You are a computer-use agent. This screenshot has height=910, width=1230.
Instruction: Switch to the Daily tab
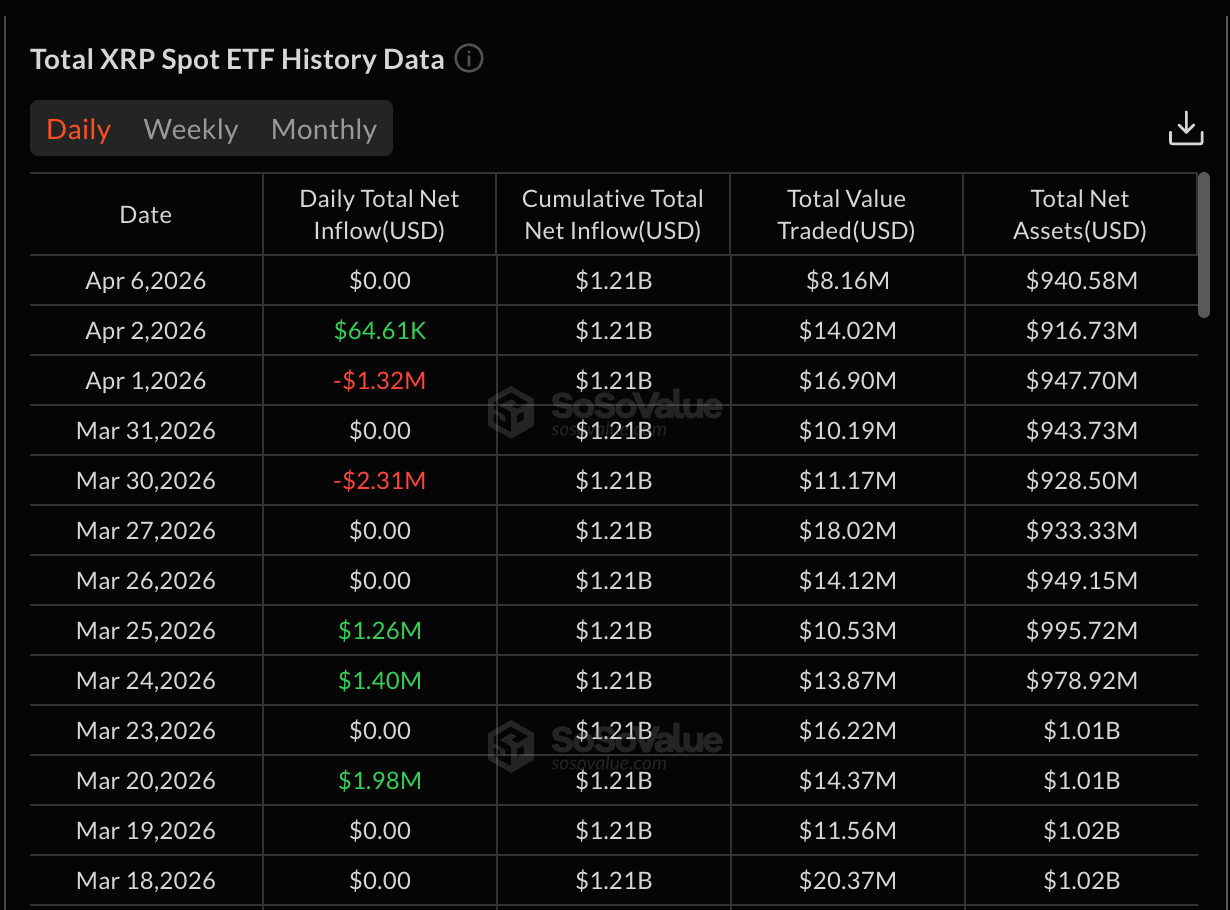(79, 129)
